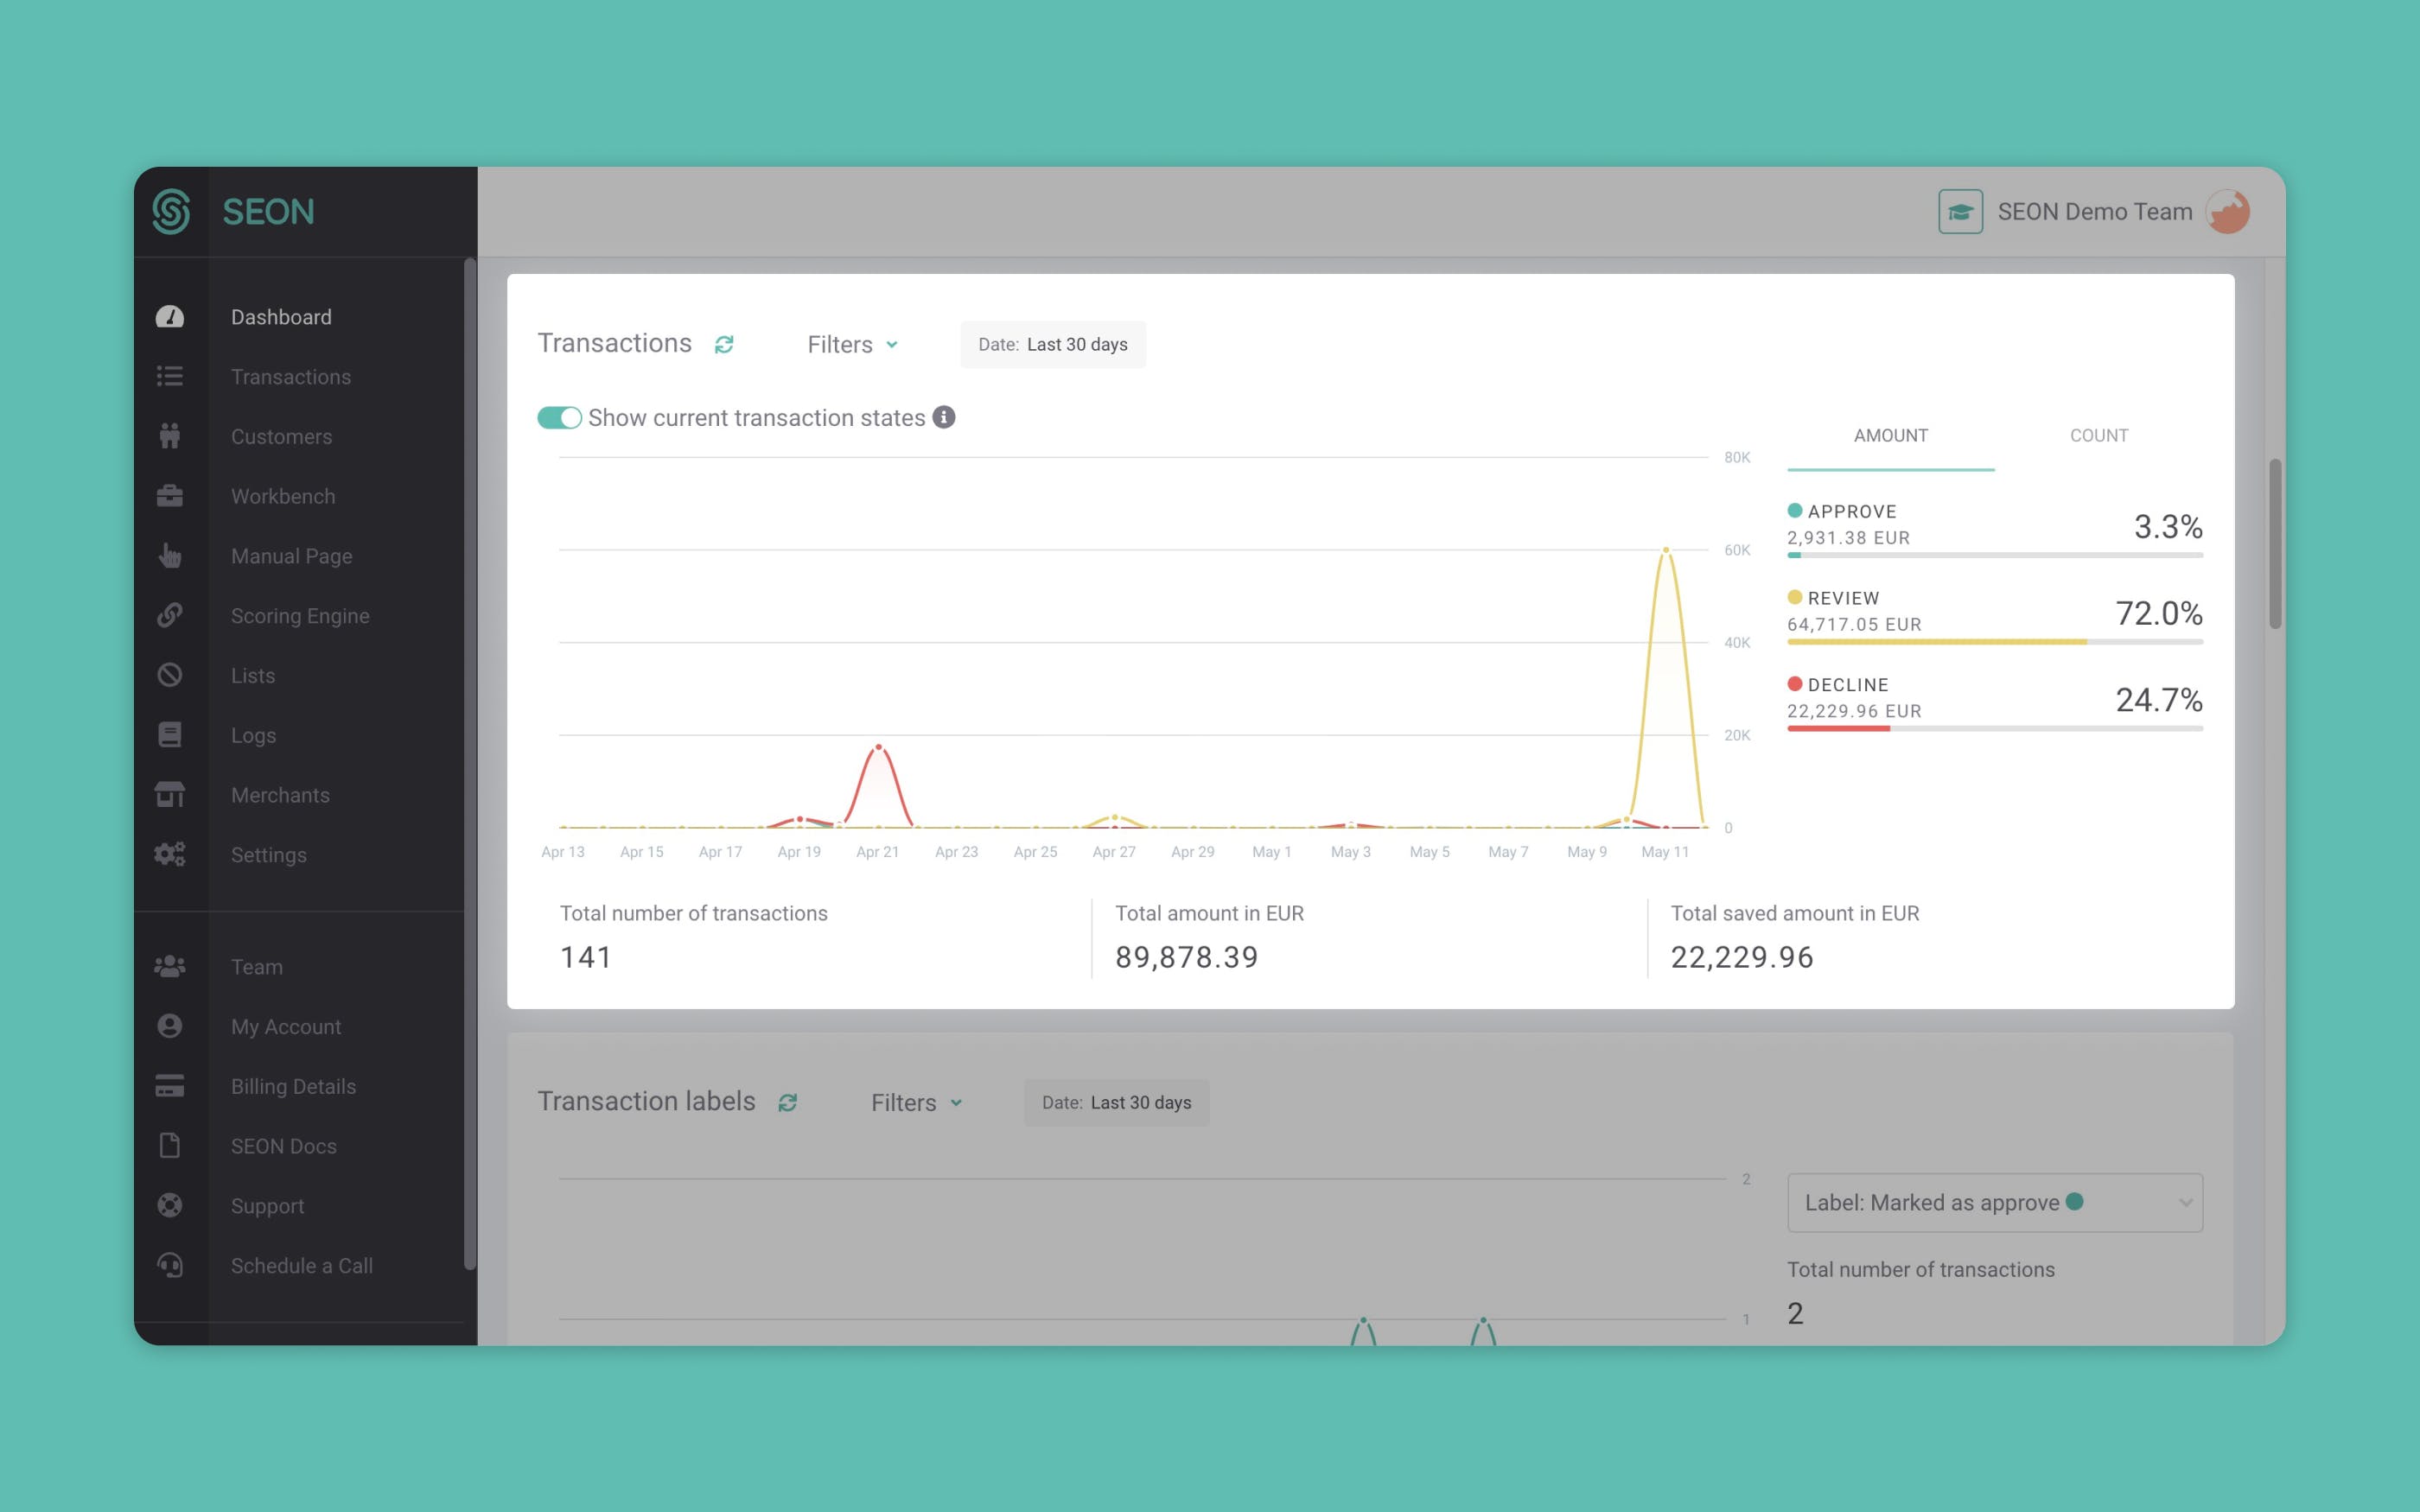2420x1512 pixels.
Task: Open Lists via the ban circle icon
Action: [x=170, y=675]
